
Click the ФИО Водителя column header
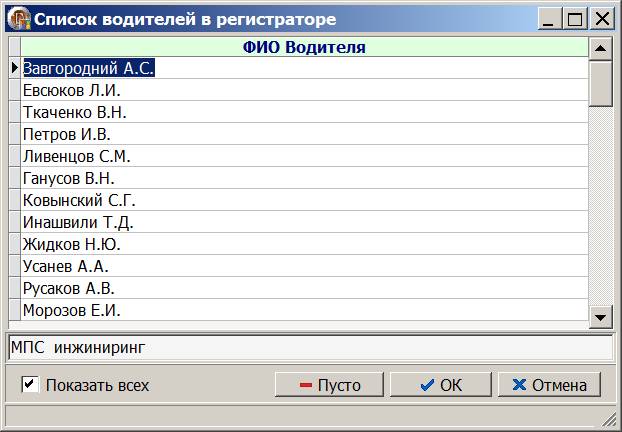coord(304,47)
